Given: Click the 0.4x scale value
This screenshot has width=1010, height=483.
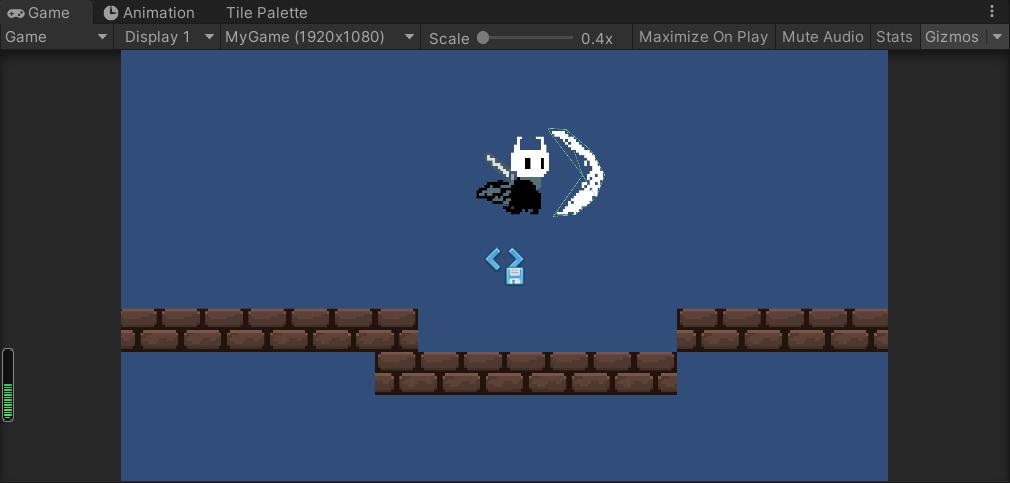Looking at the screenshot, I should [x=596, y=39].
